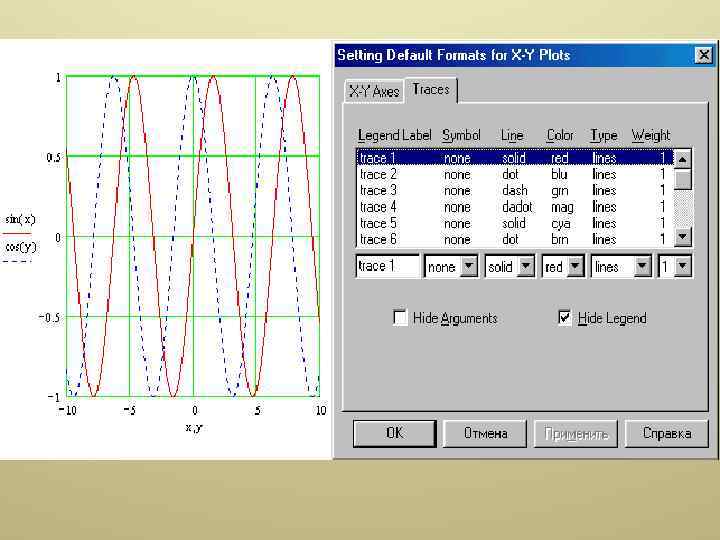Viewport: 720px width, 540px height.
Task: Click the Legend Label text field containing trace 1
Action: pos(388,266)
